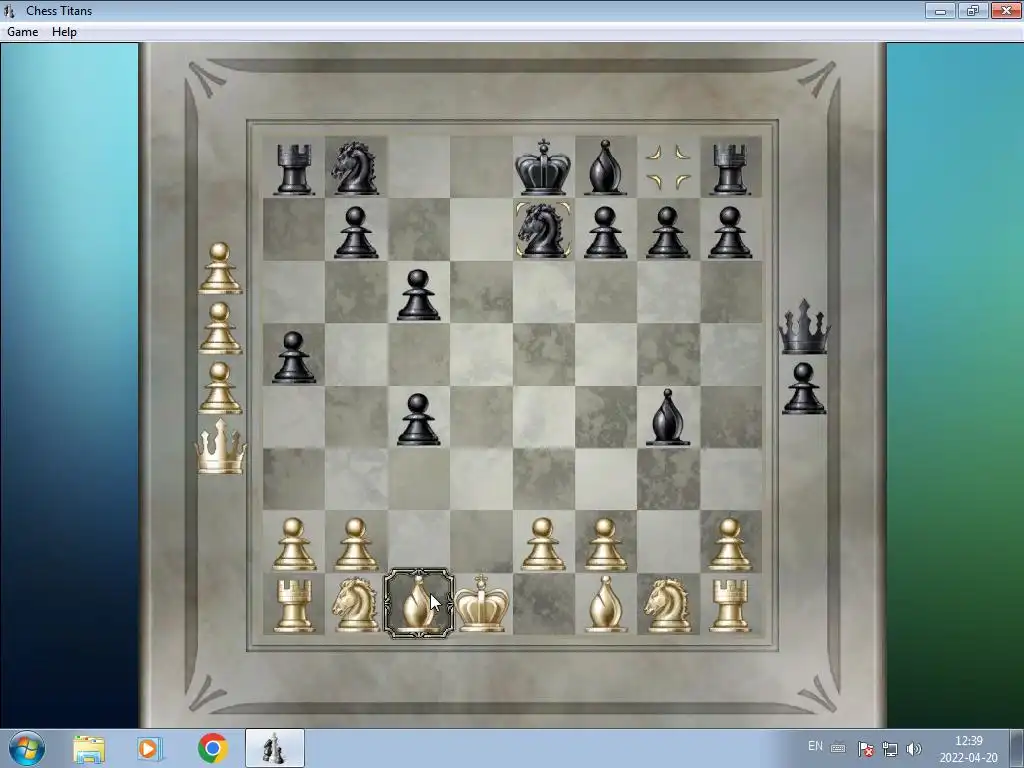Select the black pawn on g7
1024x768 pixels.
pos(667,232)
